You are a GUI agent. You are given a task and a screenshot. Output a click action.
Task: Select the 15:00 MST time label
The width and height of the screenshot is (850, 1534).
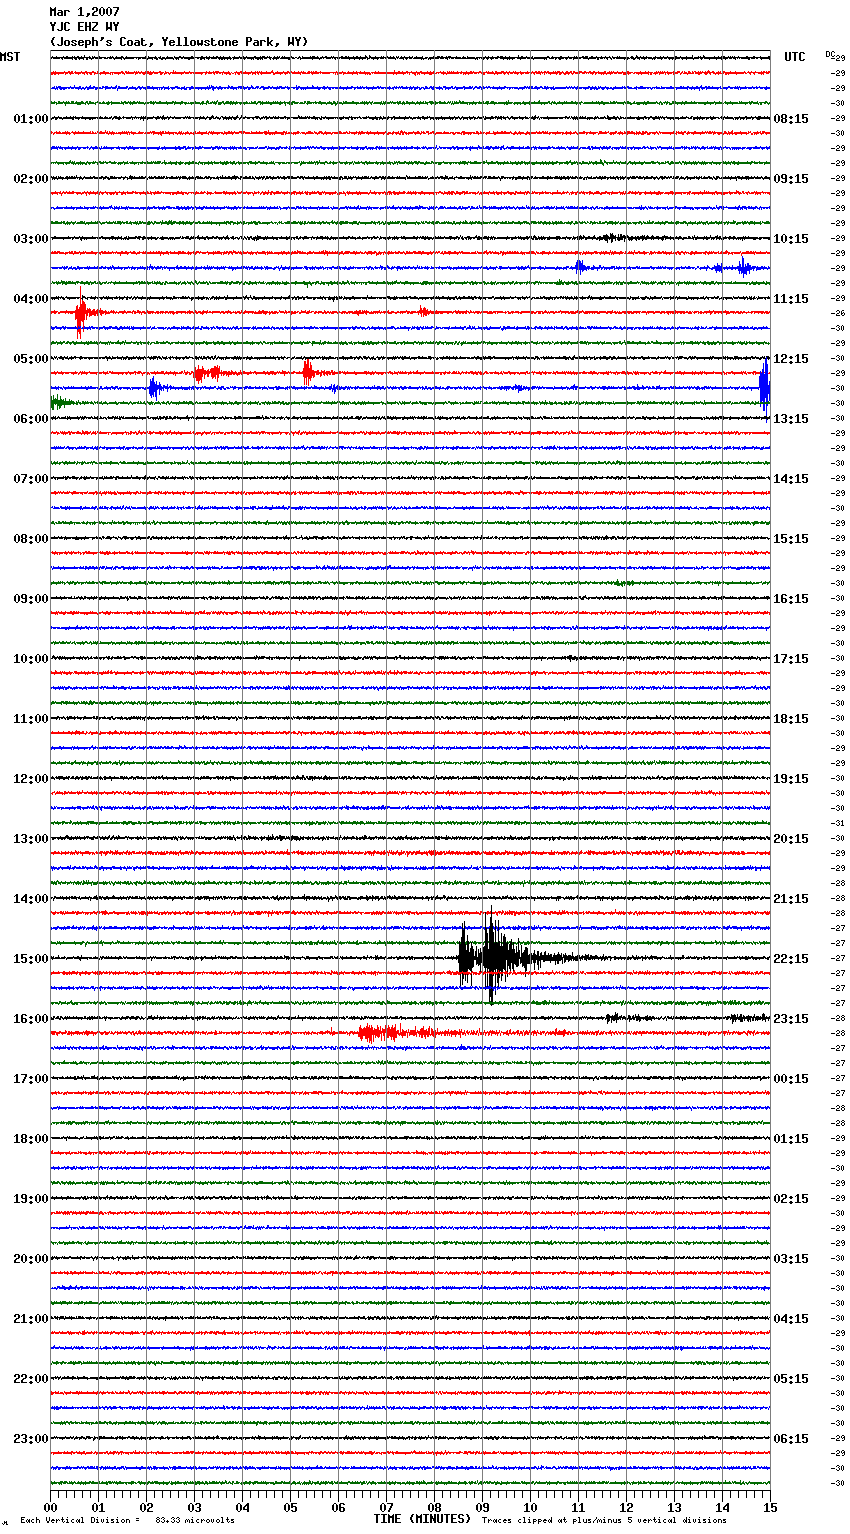[30, 959]
